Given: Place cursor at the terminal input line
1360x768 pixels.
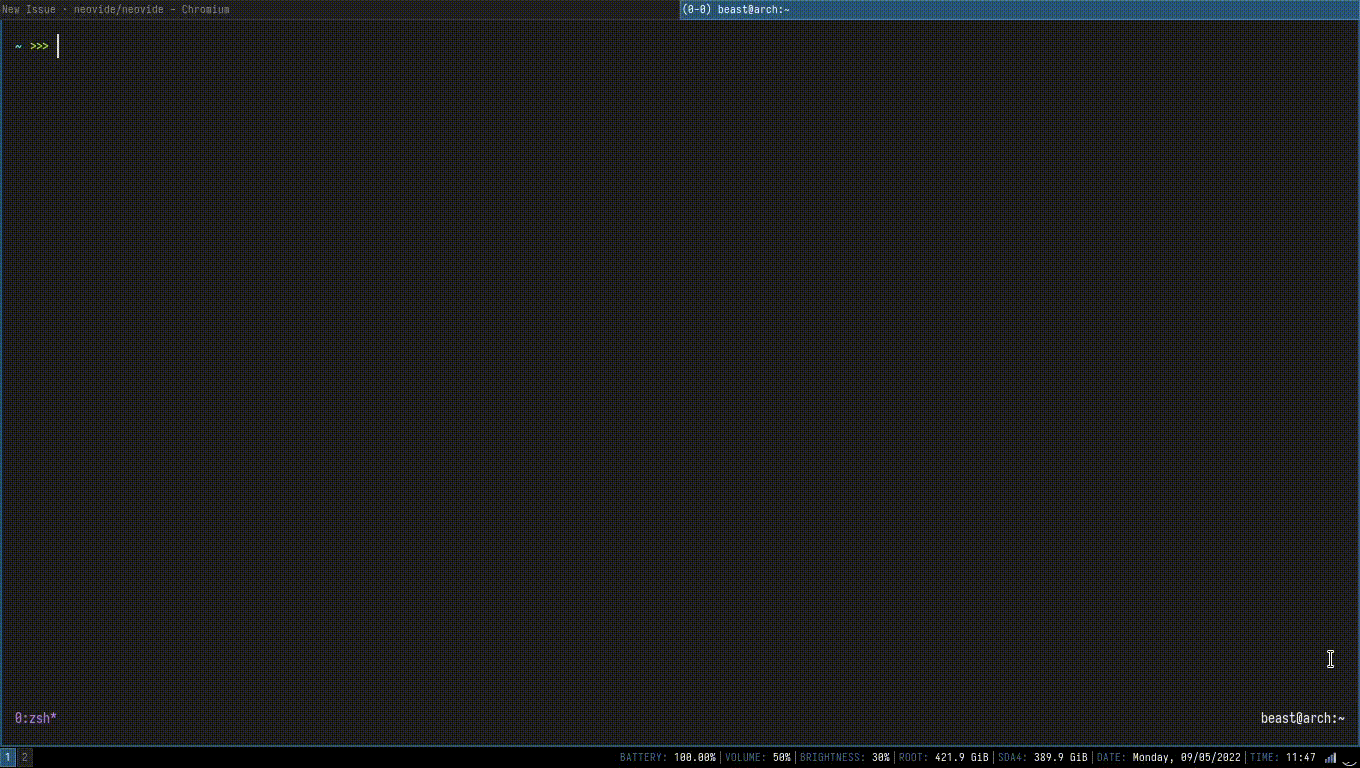Looking at the screenshot, I should [58, 46].
